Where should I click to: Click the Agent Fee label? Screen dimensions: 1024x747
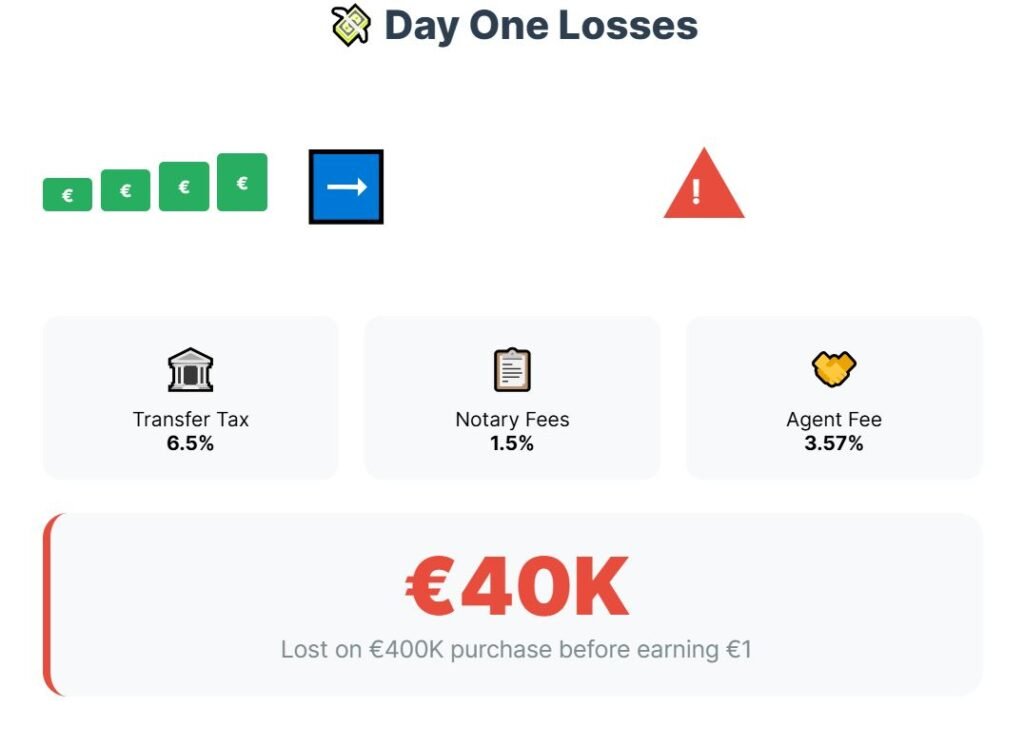pos(834,419)
